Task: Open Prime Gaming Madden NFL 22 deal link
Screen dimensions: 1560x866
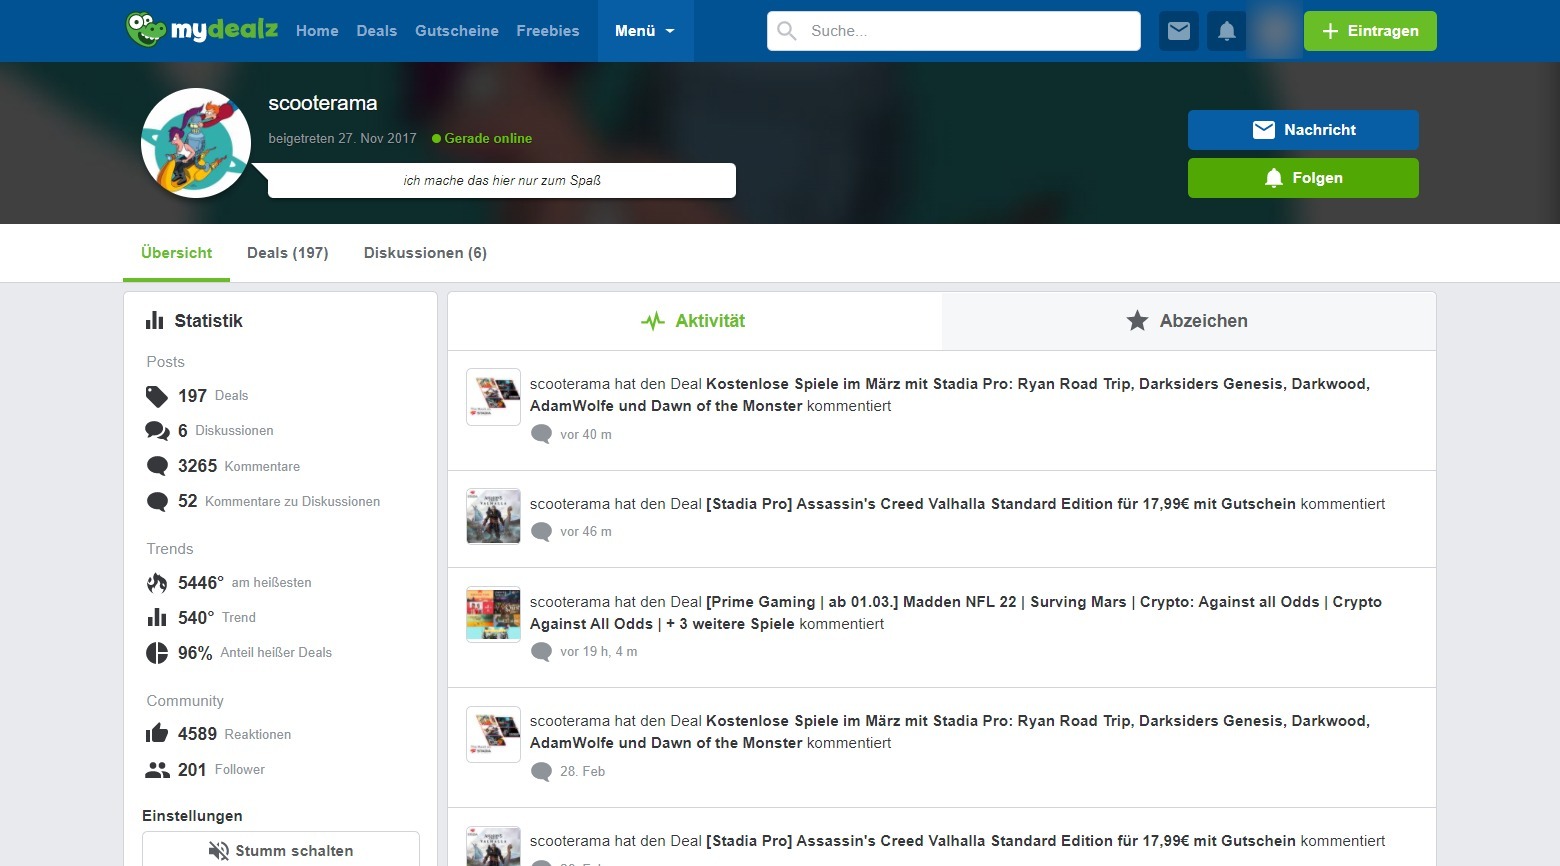Action: [956, 613]
